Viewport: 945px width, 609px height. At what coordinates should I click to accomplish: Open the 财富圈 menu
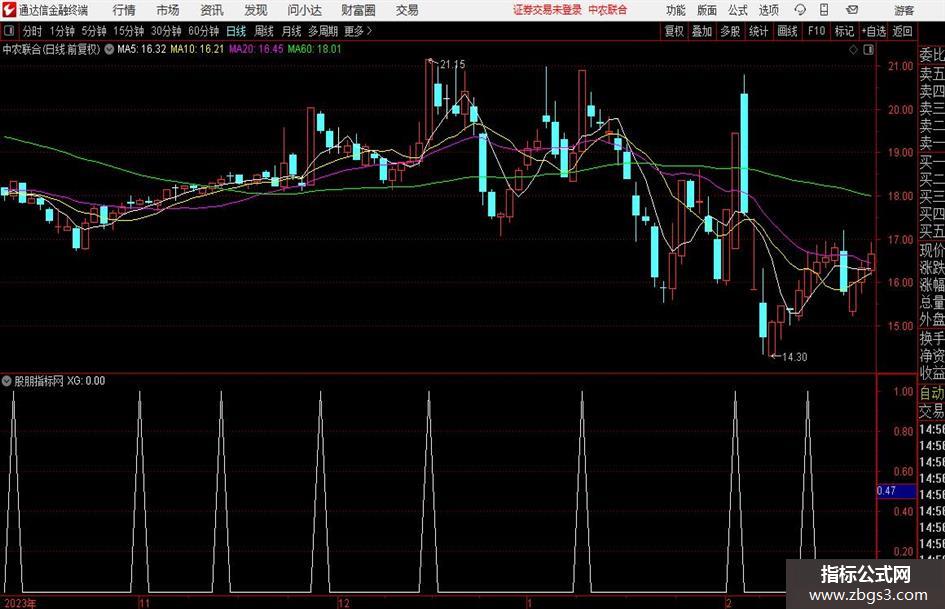click(358, 10)
